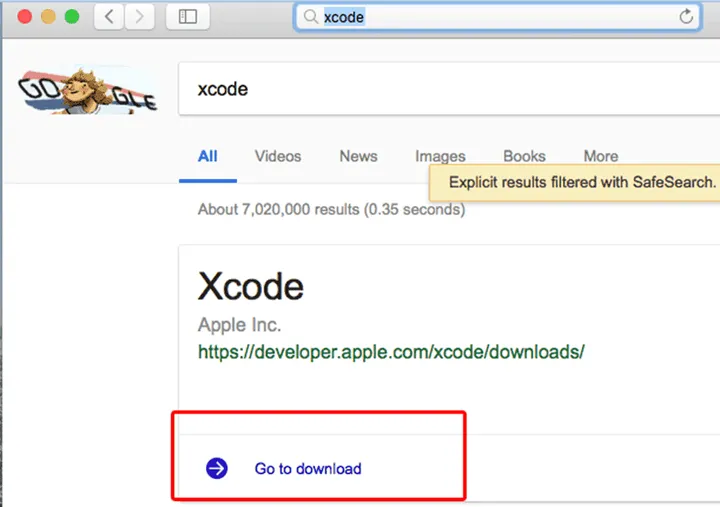Click the Safari forward arrow button
The width and height of the screenshot is (720, 507).
pos(139,17)
